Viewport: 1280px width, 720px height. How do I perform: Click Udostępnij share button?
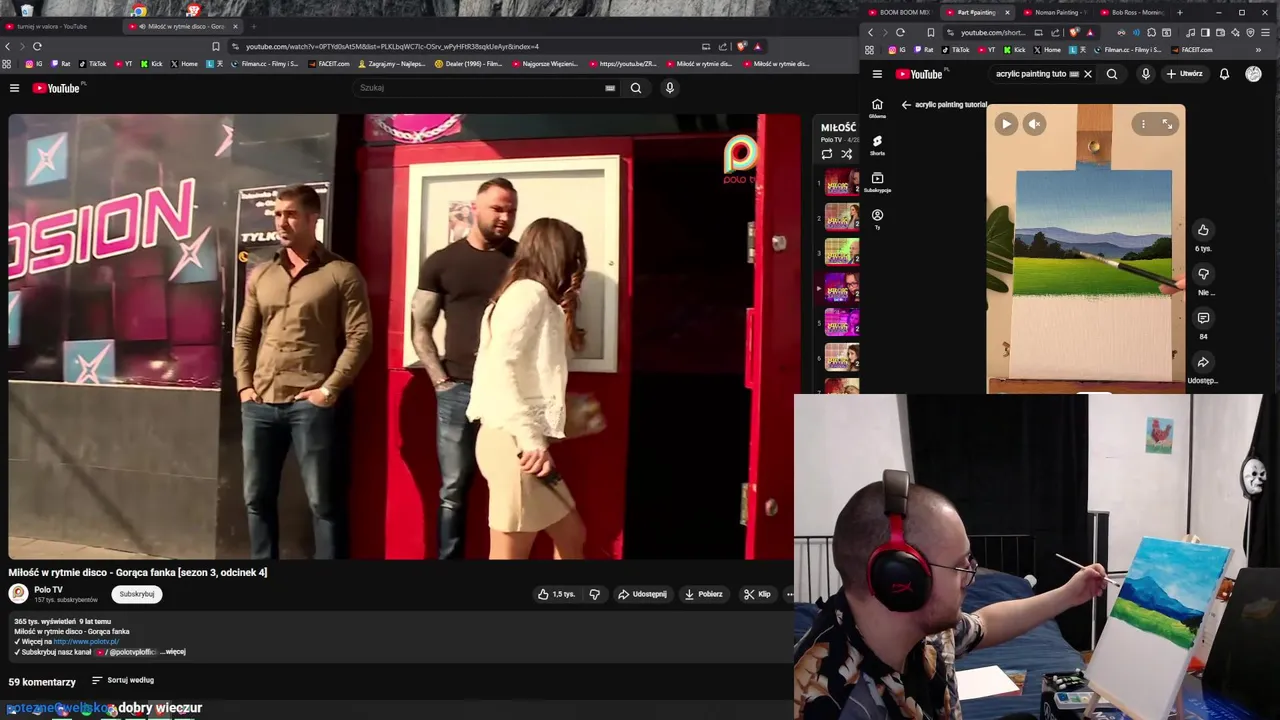click(642, 594)
